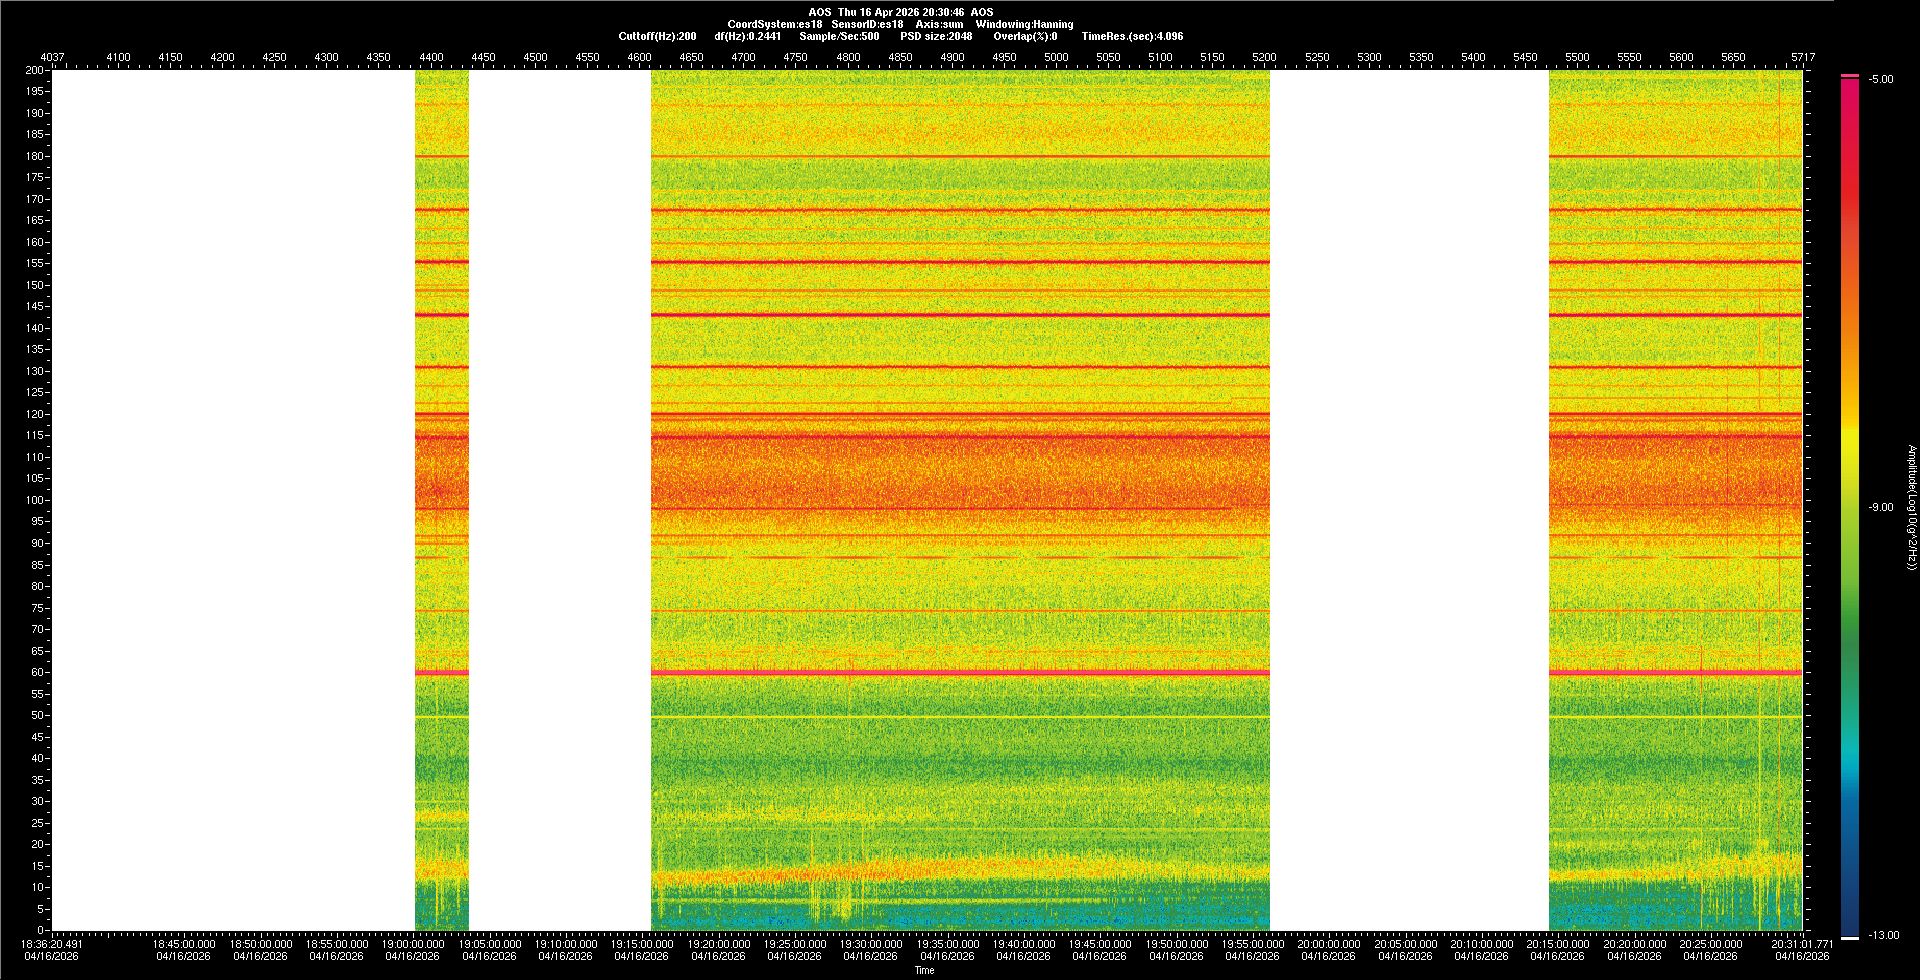Click the 18:36:20.491 start time label

click(53, 943)
